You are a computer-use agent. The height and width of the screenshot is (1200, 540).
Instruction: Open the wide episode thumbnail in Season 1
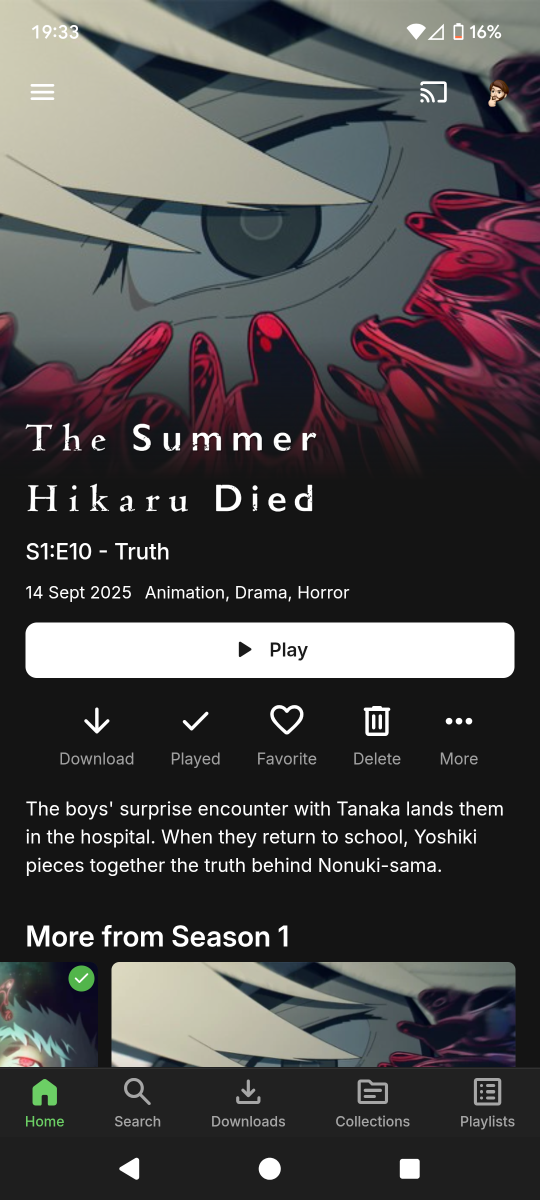[x=314, y=1014]
